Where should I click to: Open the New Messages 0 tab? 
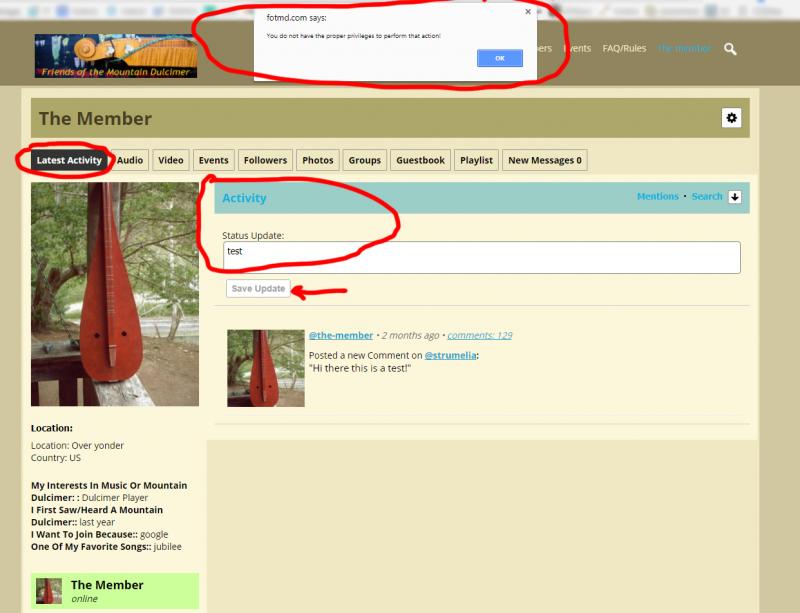coord(545,160)
